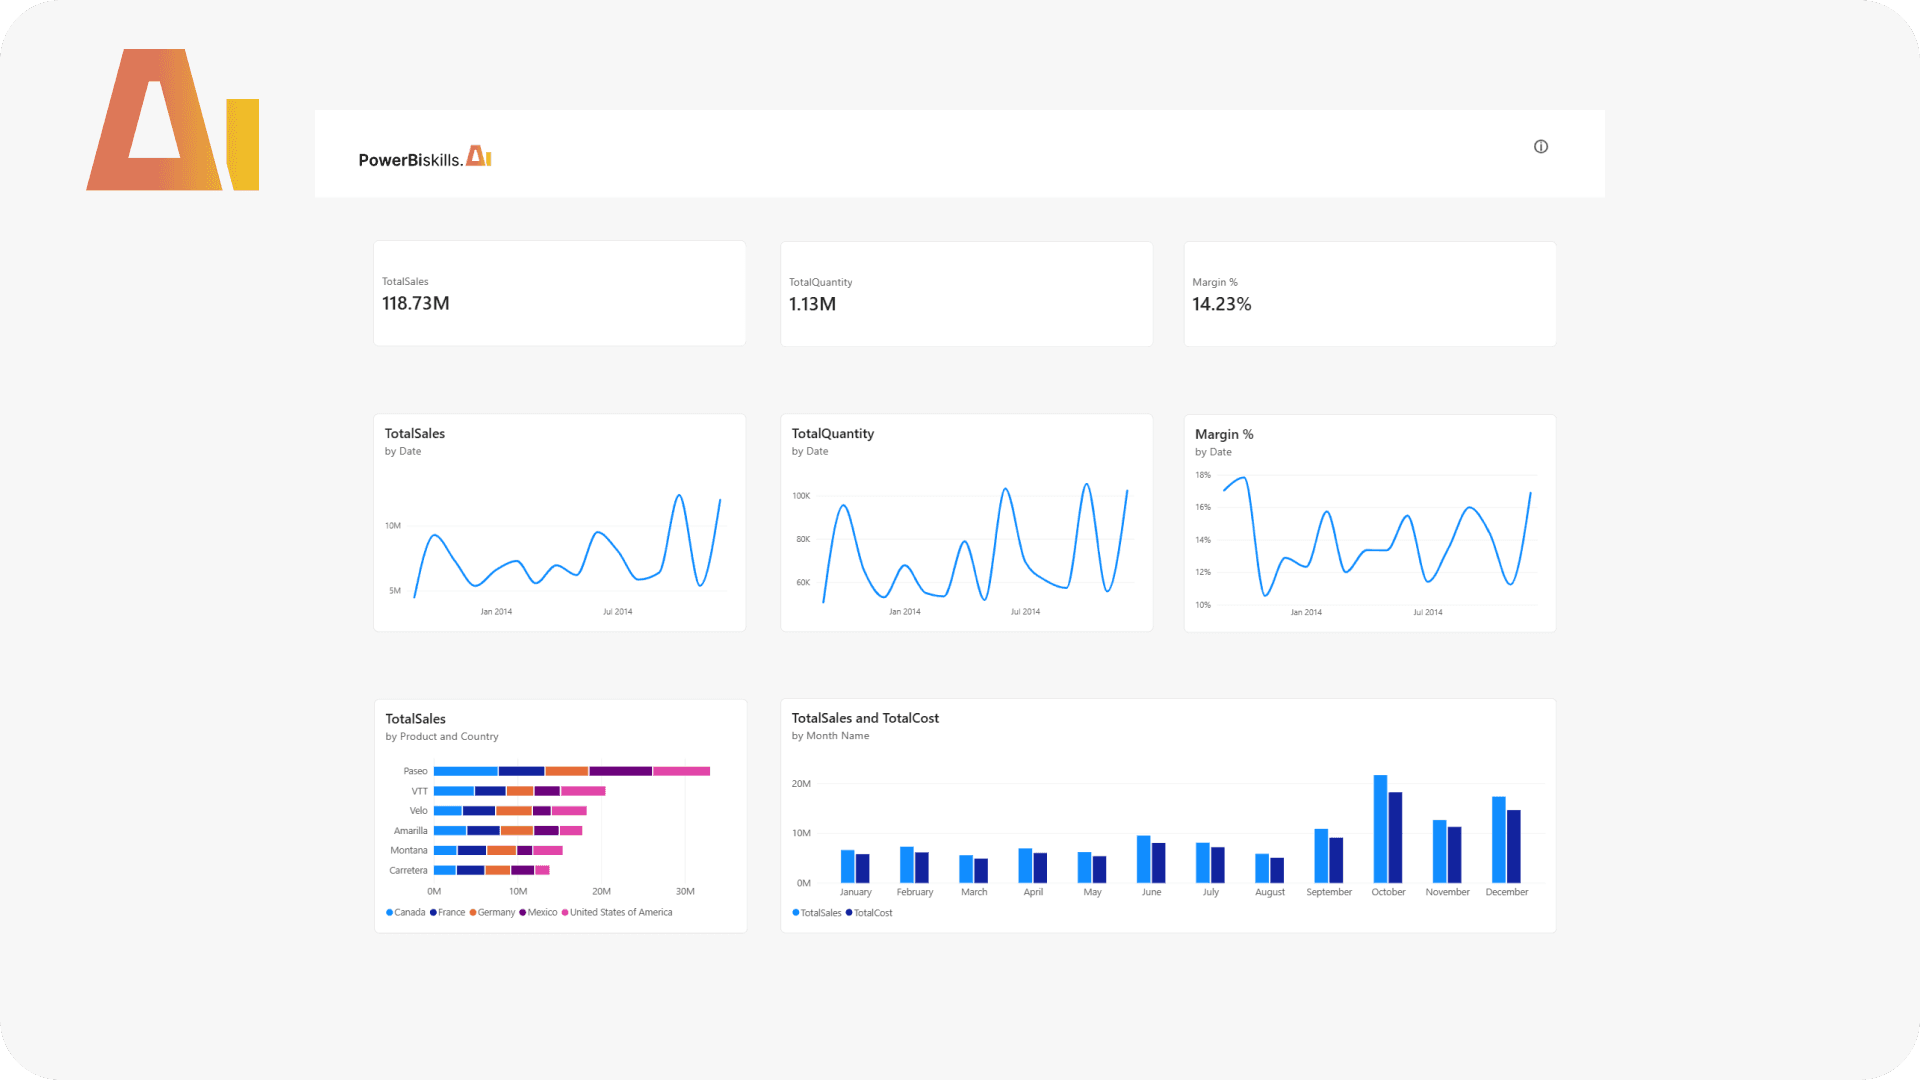Select the 14.23% Margin card value
The height and width of the screenshot is (1080, 1920).
[x=1221, y=304]
